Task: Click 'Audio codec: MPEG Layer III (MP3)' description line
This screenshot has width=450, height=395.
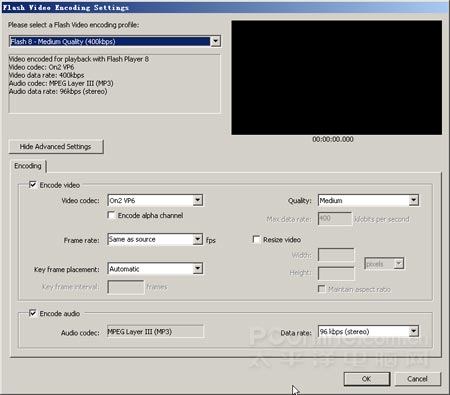Action: pos(61,83)
